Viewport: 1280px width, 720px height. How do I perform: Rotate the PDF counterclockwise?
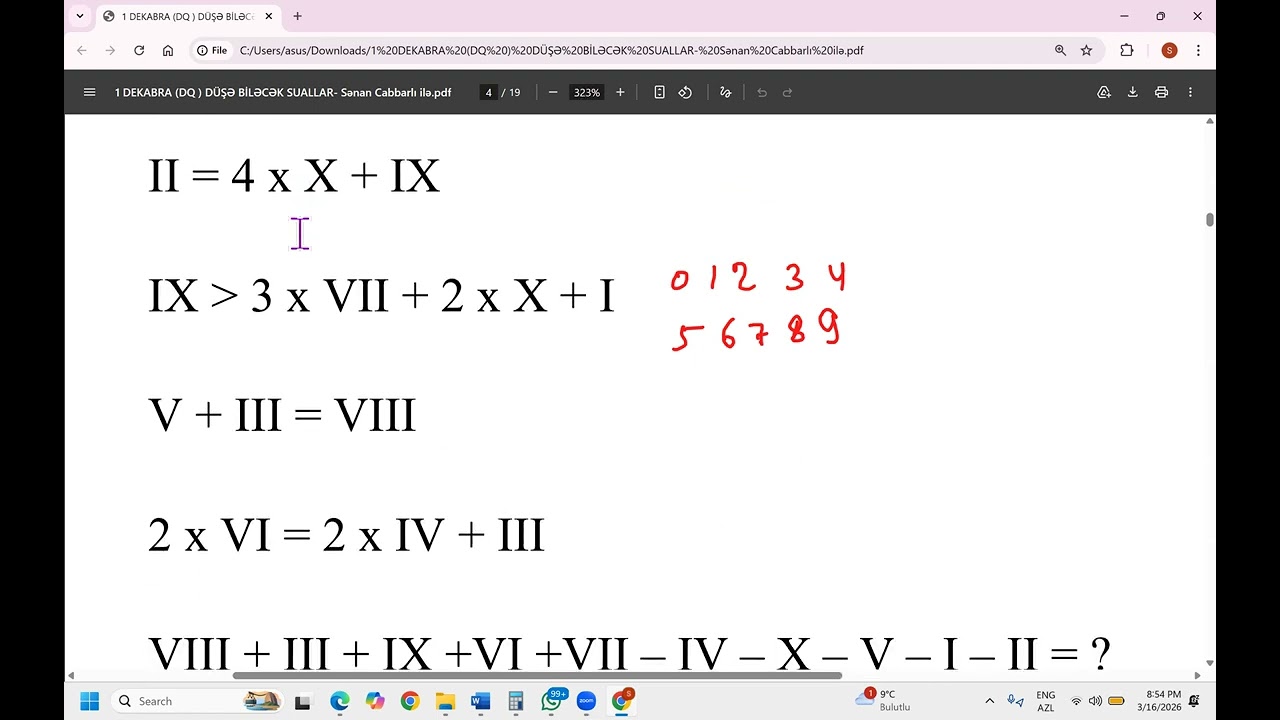pyautogui.click(x=685, y=92)
